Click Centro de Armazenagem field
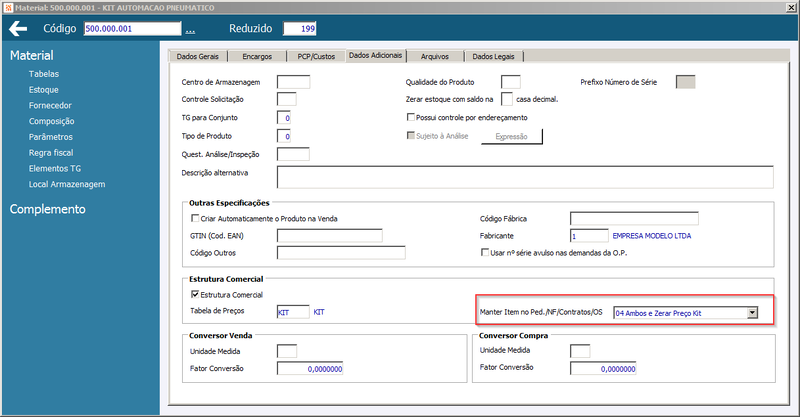This screenshot has width=800, height=417. (x=293, y=82)
